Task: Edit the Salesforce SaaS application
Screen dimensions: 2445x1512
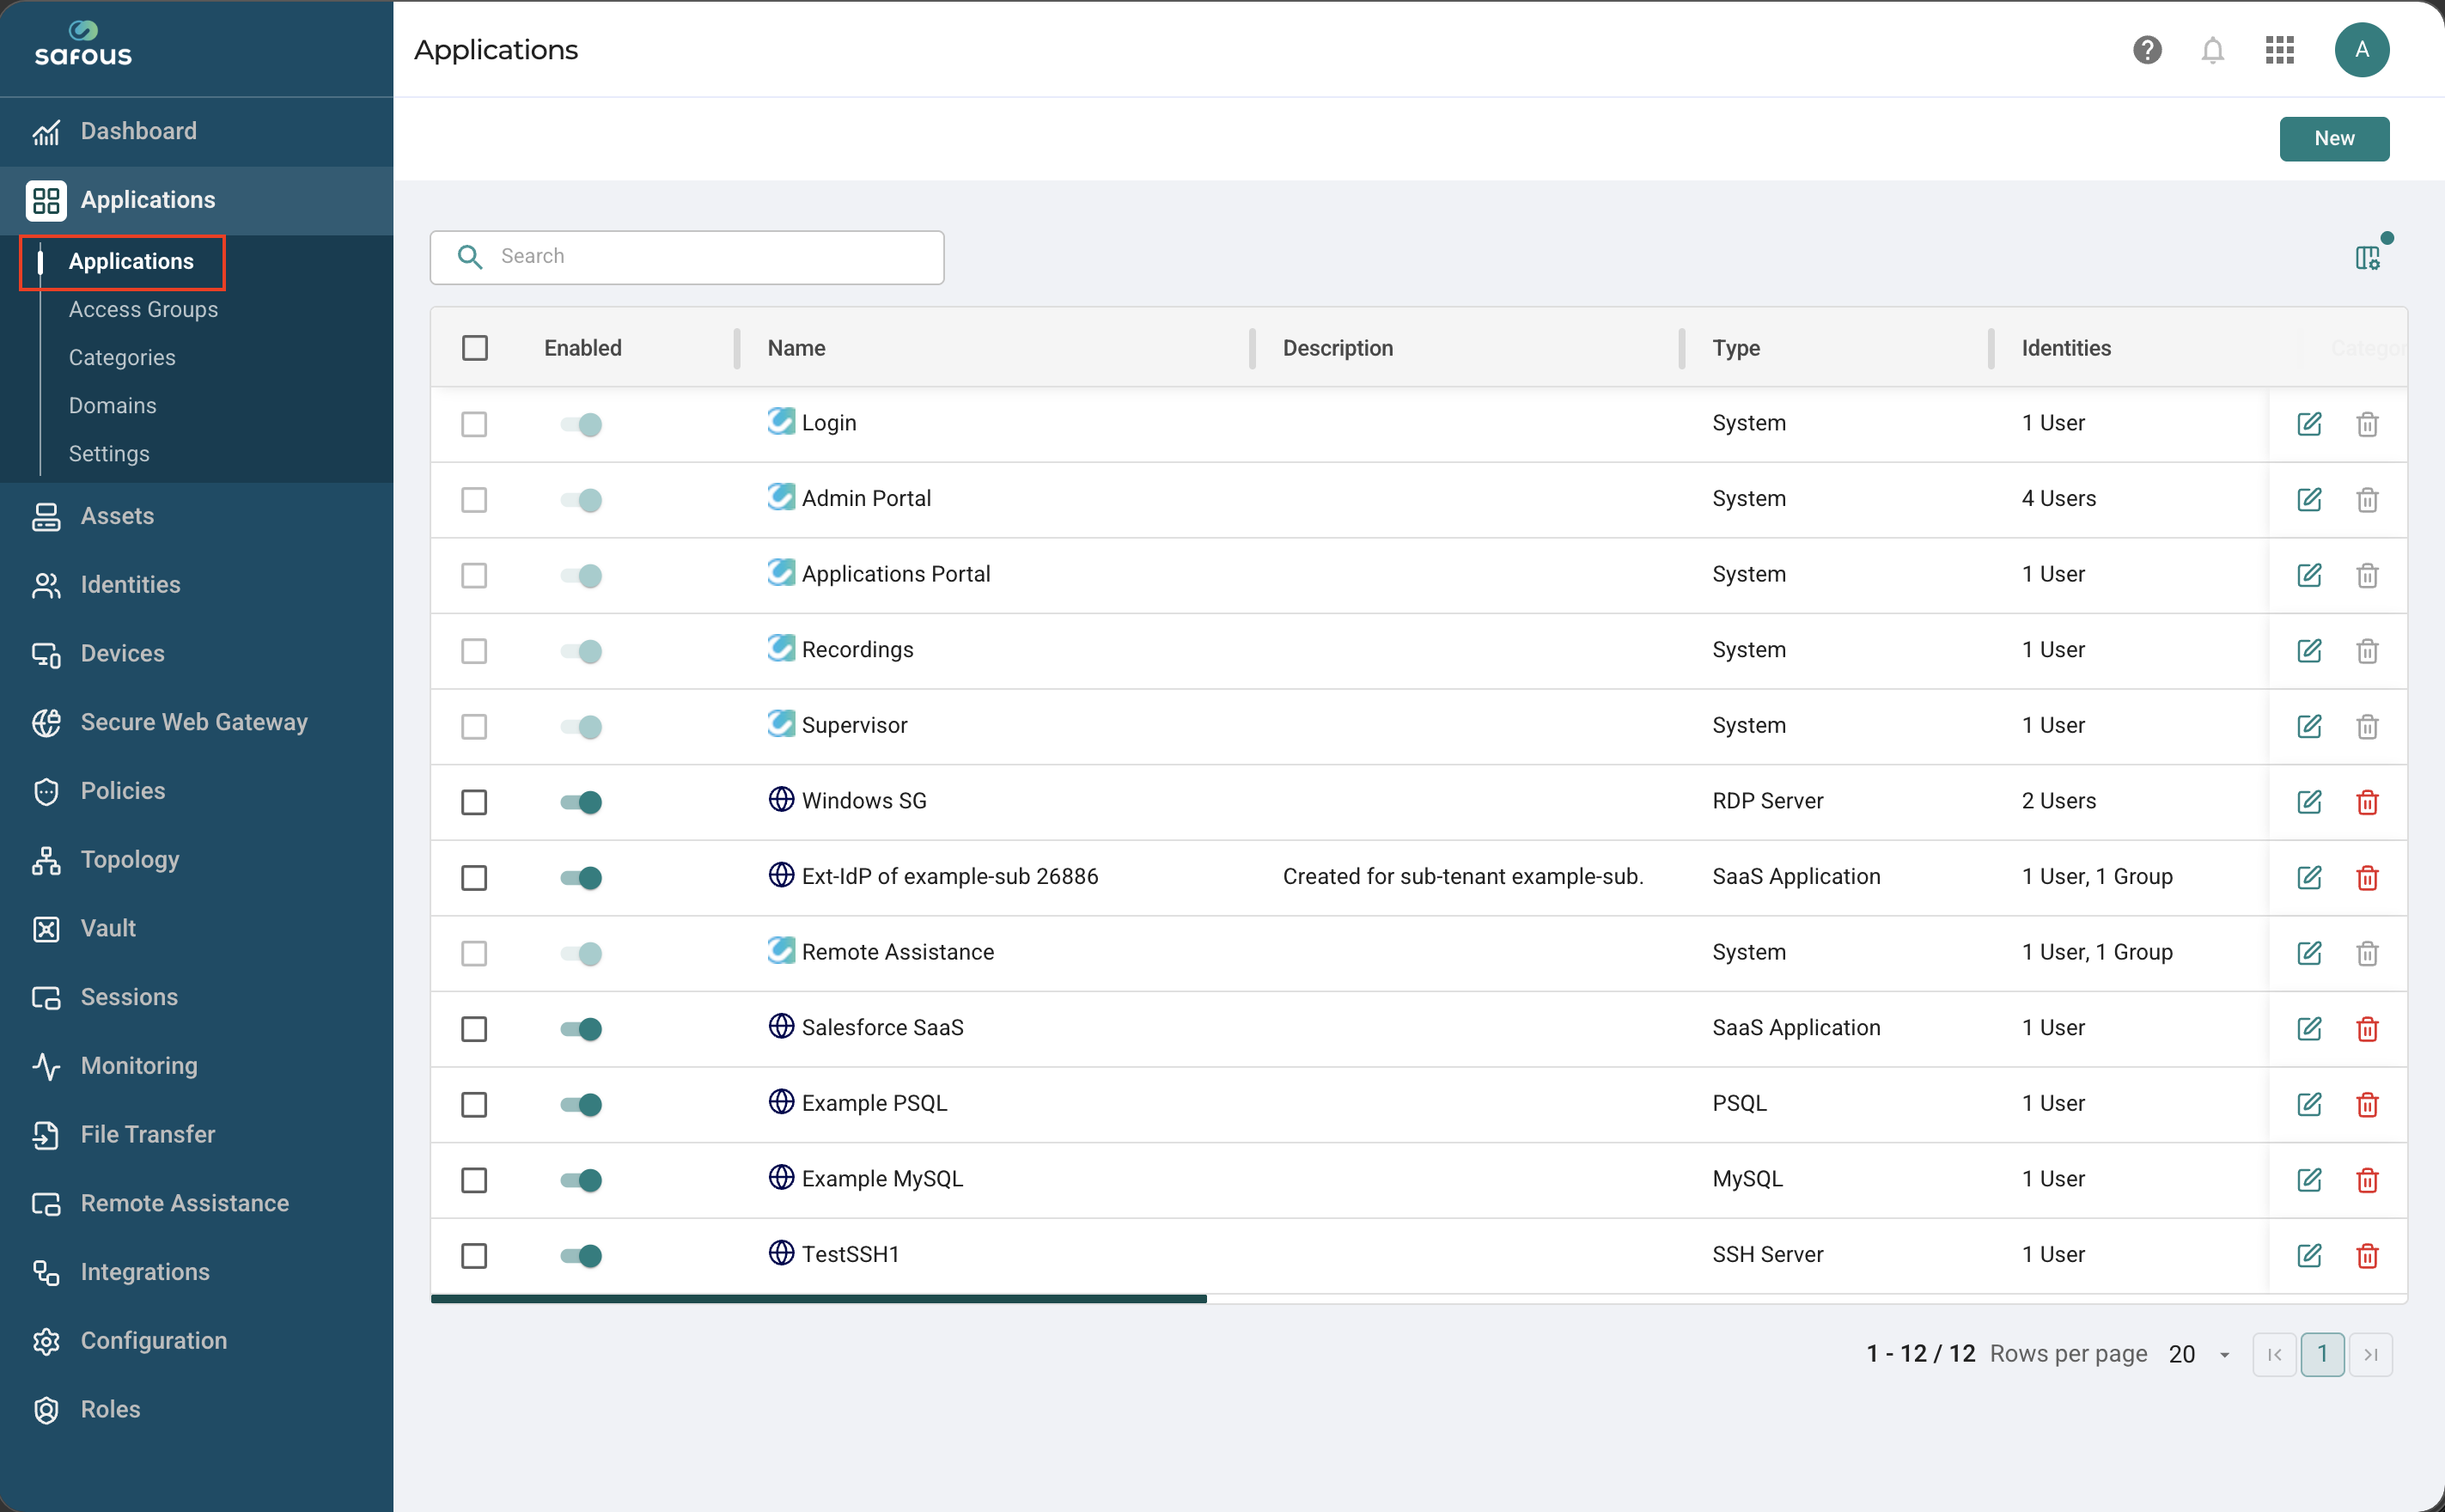Action: point(2308,1029)
